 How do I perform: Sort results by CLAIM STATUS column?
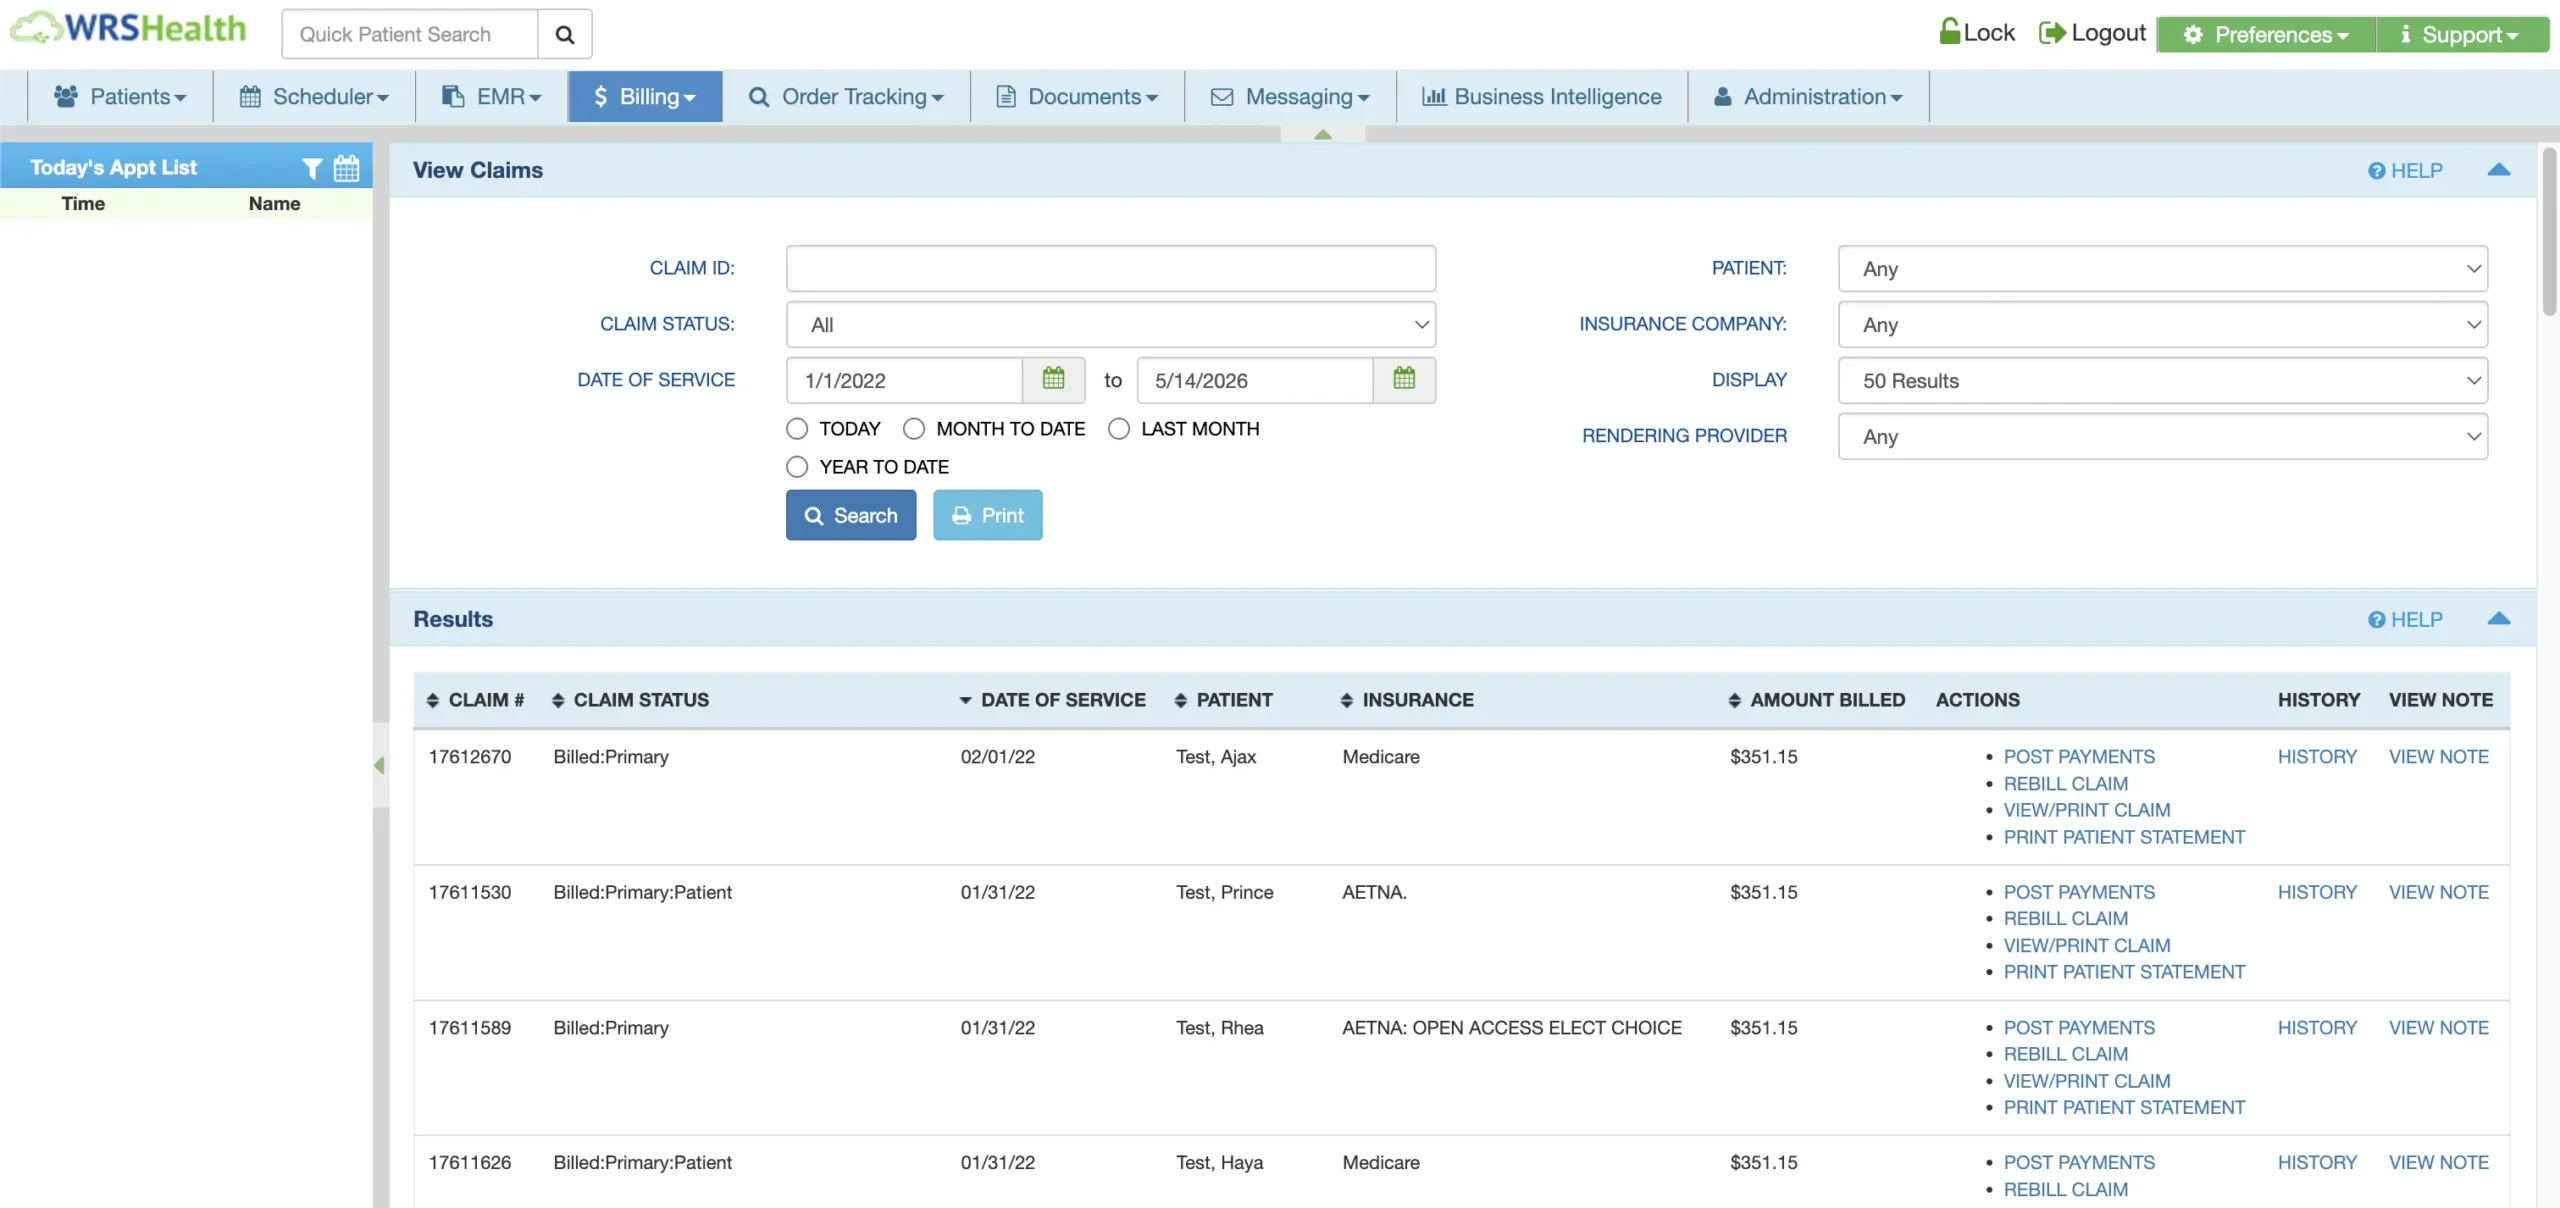630,700
